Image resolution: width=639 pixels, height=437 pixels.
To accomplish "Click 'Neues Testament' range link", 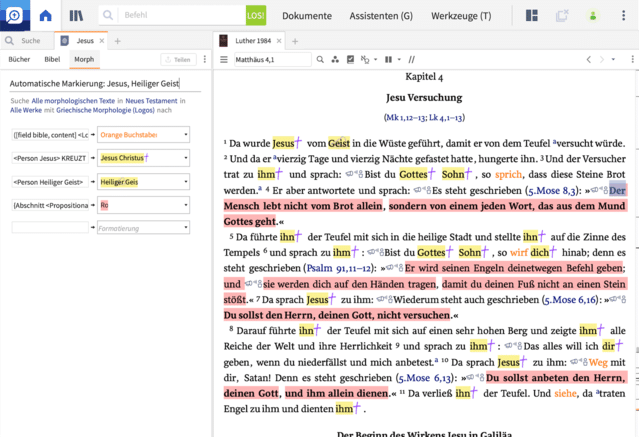I will (151, 101).
